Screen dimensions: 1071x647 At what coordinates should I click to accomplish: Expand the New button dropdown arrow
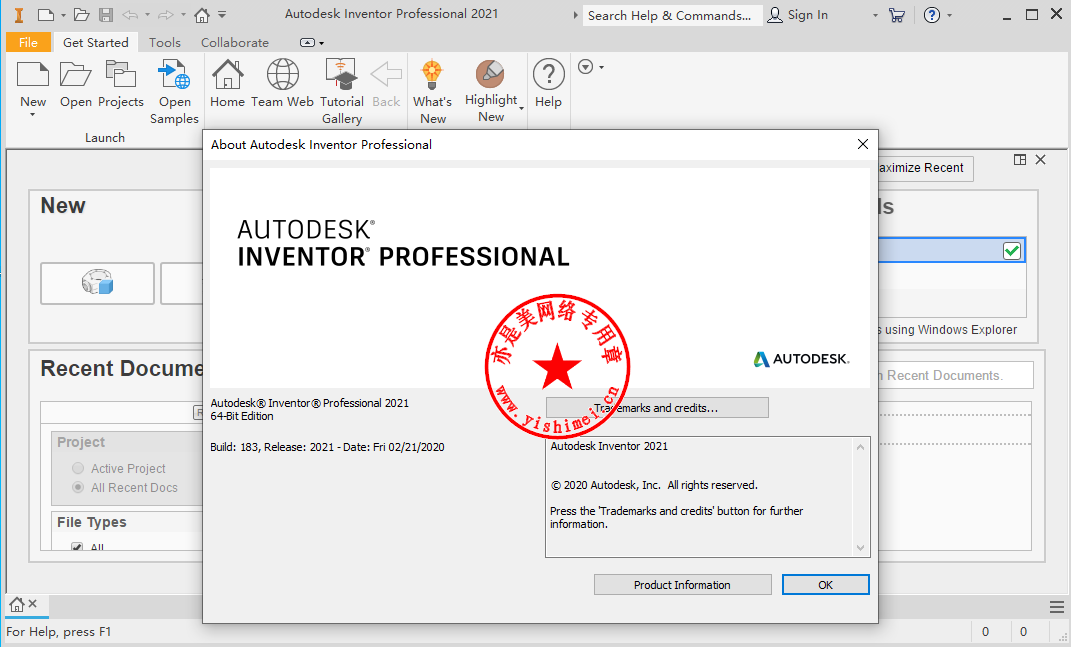pos(32,115)
